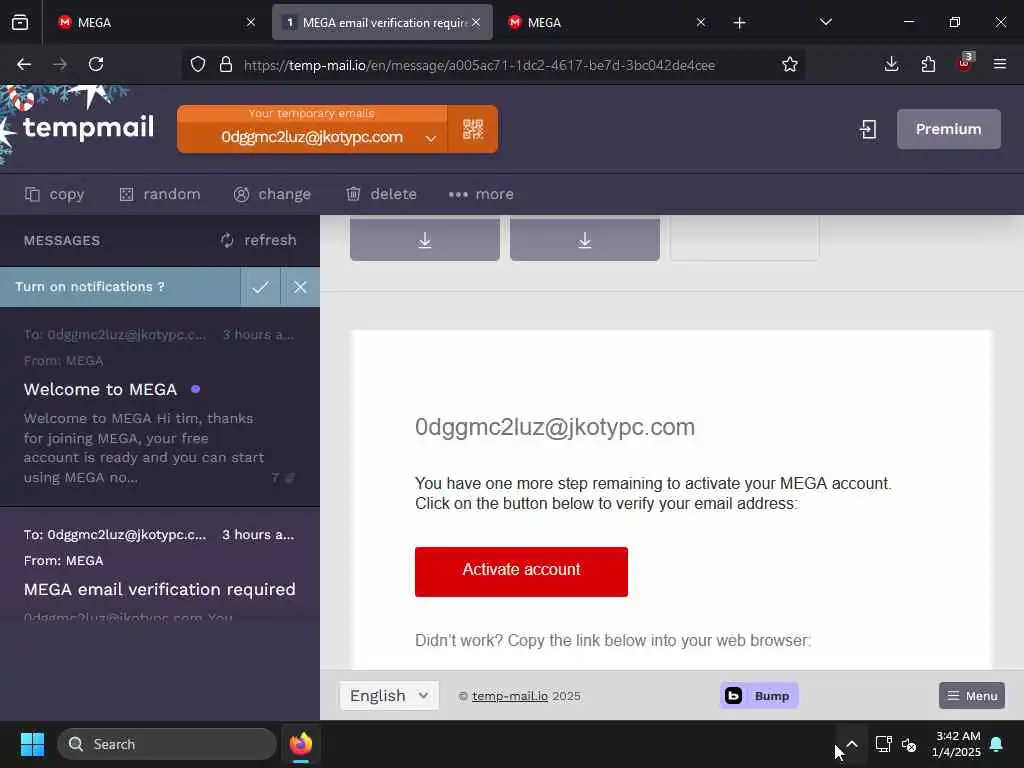1024x768 pixels.
Task: Click the taskbar Search box
Action: 167,744
